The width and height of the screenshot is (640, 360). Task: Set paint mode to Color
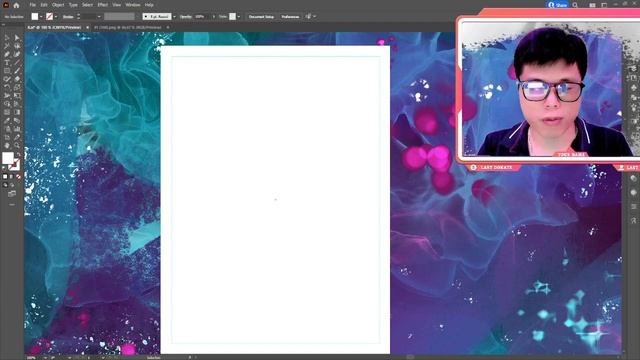point(5,176)
